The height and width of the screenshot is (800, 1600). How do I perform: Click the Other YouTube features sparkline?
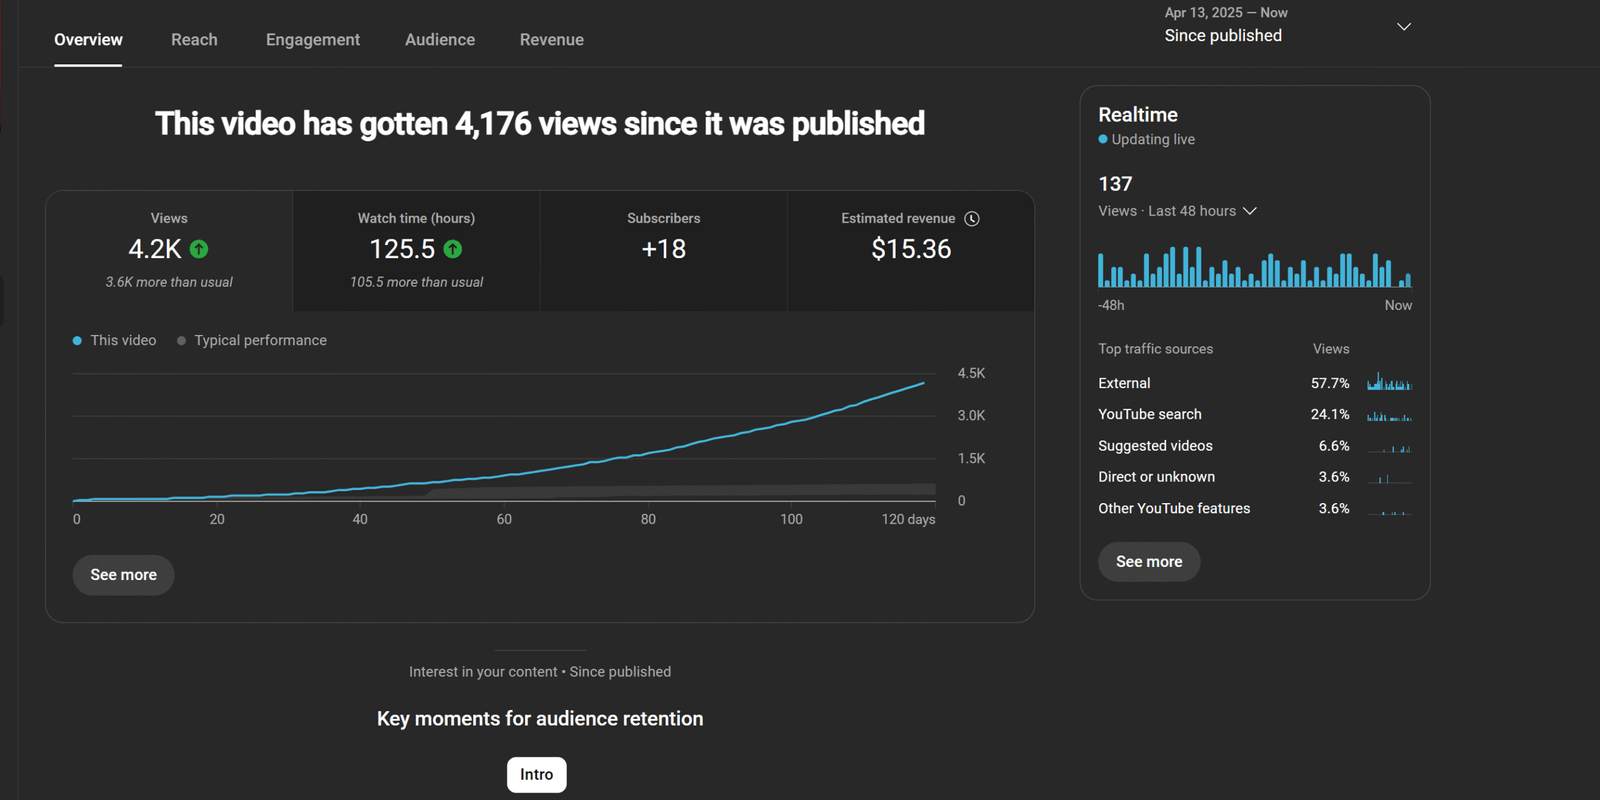[1389, 509]
